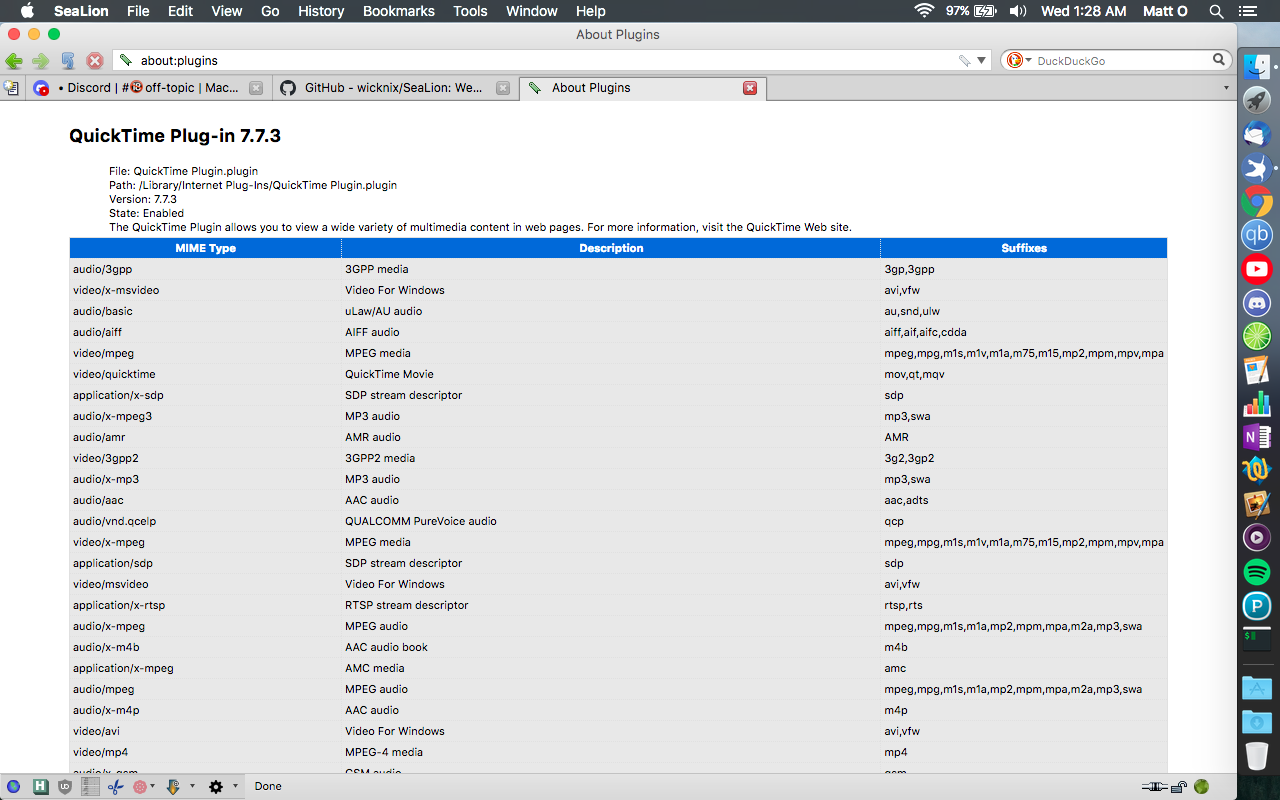
Task: Open the Tools menu
Action: click(x=470, y=11)
